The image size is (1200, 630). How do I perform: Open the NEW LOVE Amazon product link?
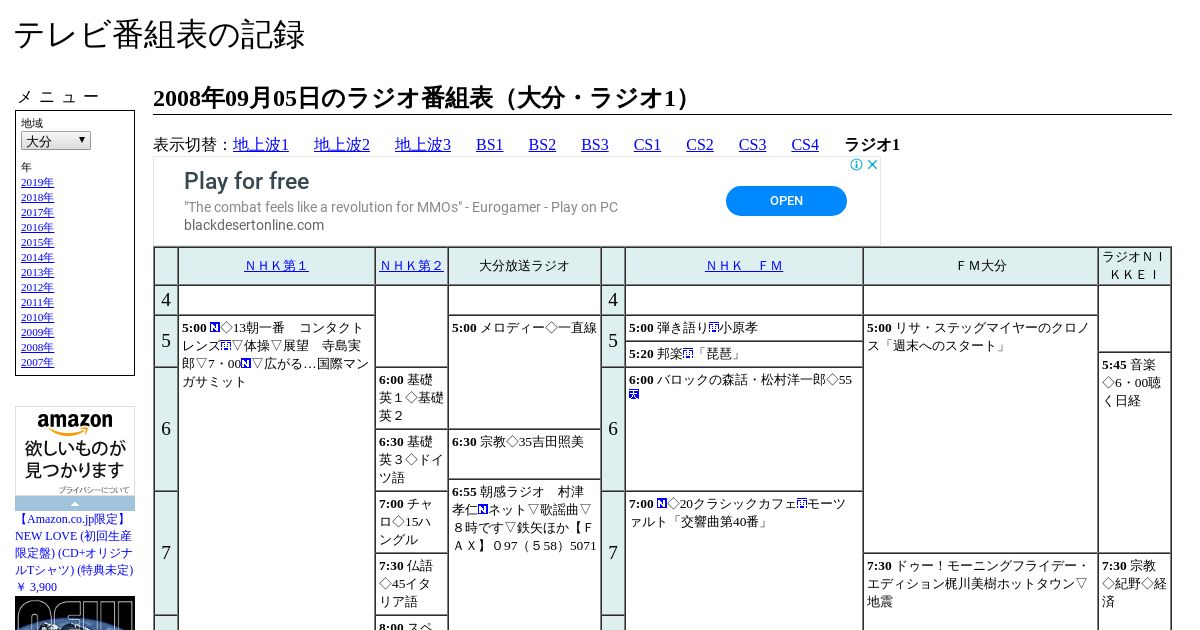[x=74, y=553]
